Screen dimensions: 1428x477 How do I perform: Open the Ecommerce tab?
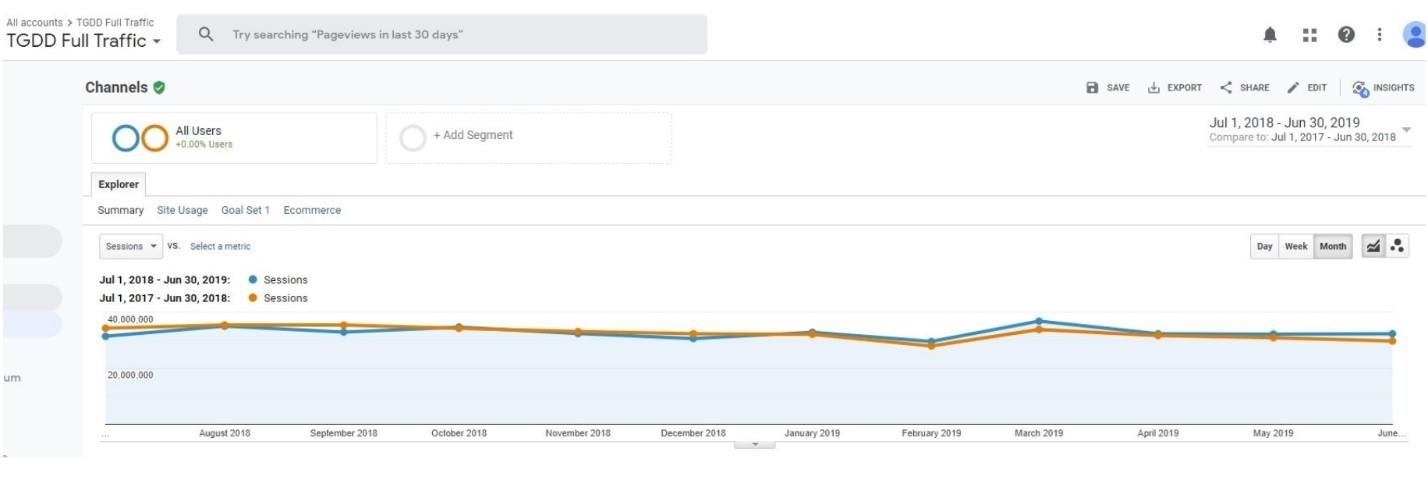coord(312,210)
